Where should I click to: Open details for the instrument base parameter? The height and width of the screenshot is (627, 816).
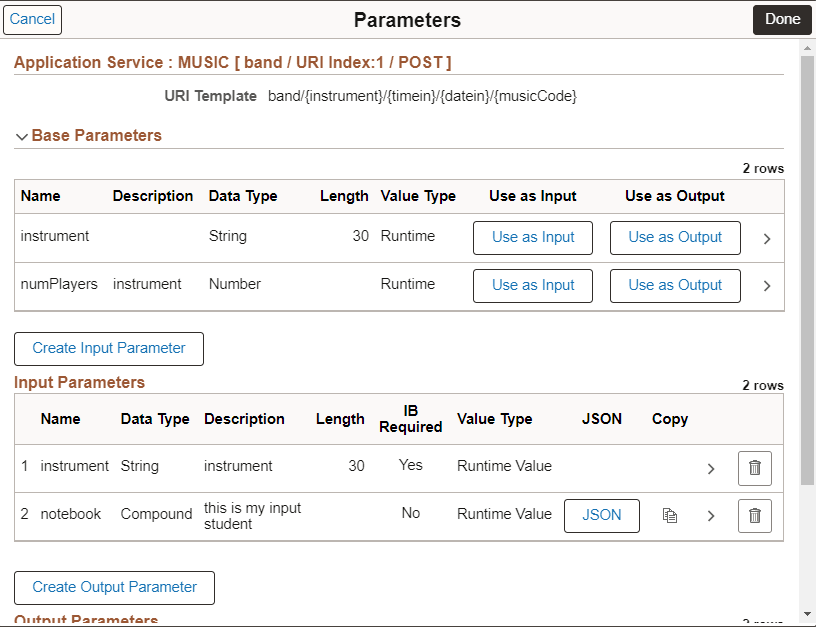768,237
